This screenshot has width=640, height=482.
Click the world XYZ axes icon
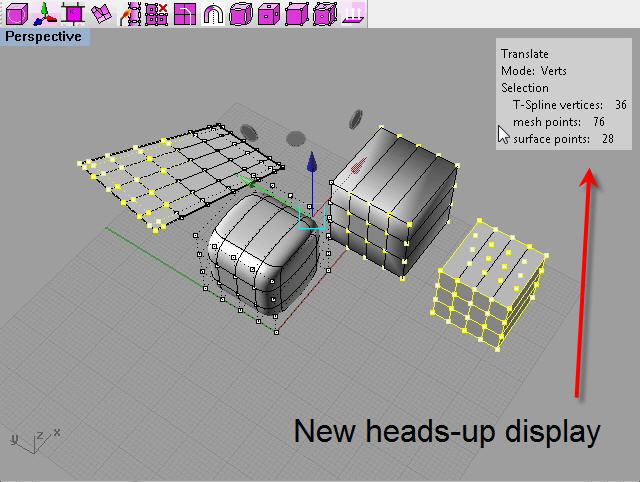coord(35,441)
